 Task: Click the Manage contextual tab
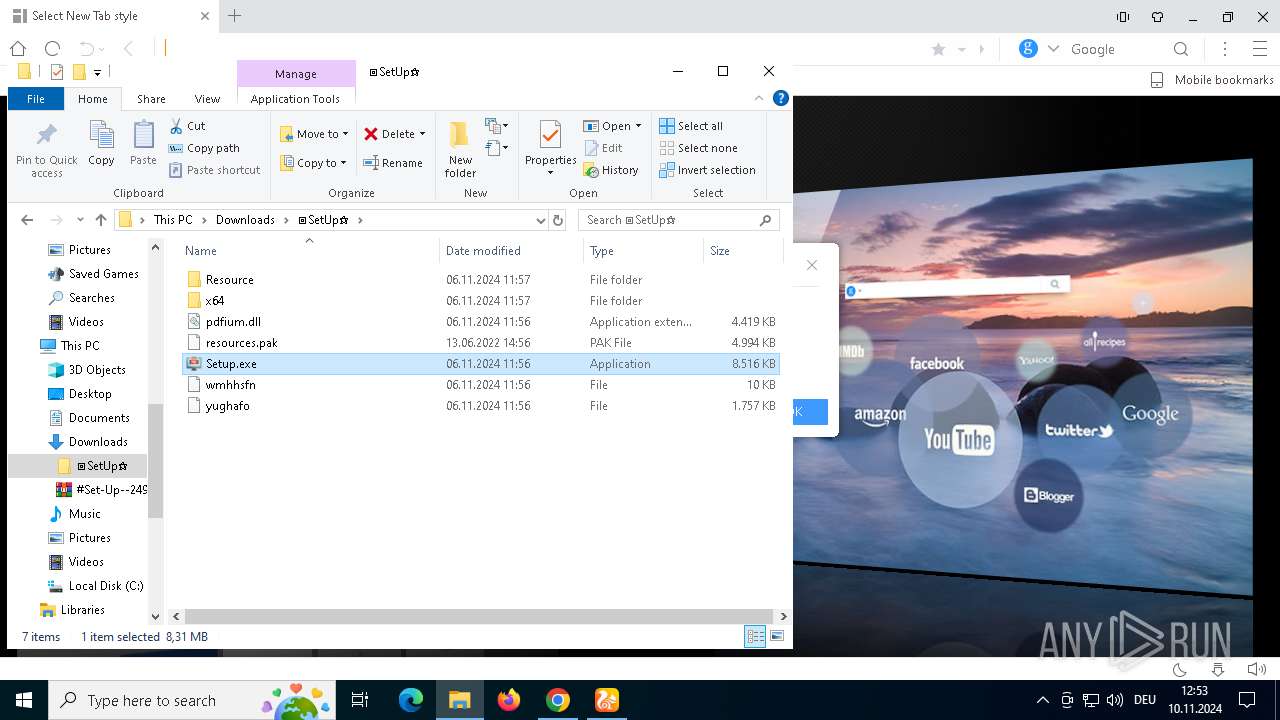[296, 73]
